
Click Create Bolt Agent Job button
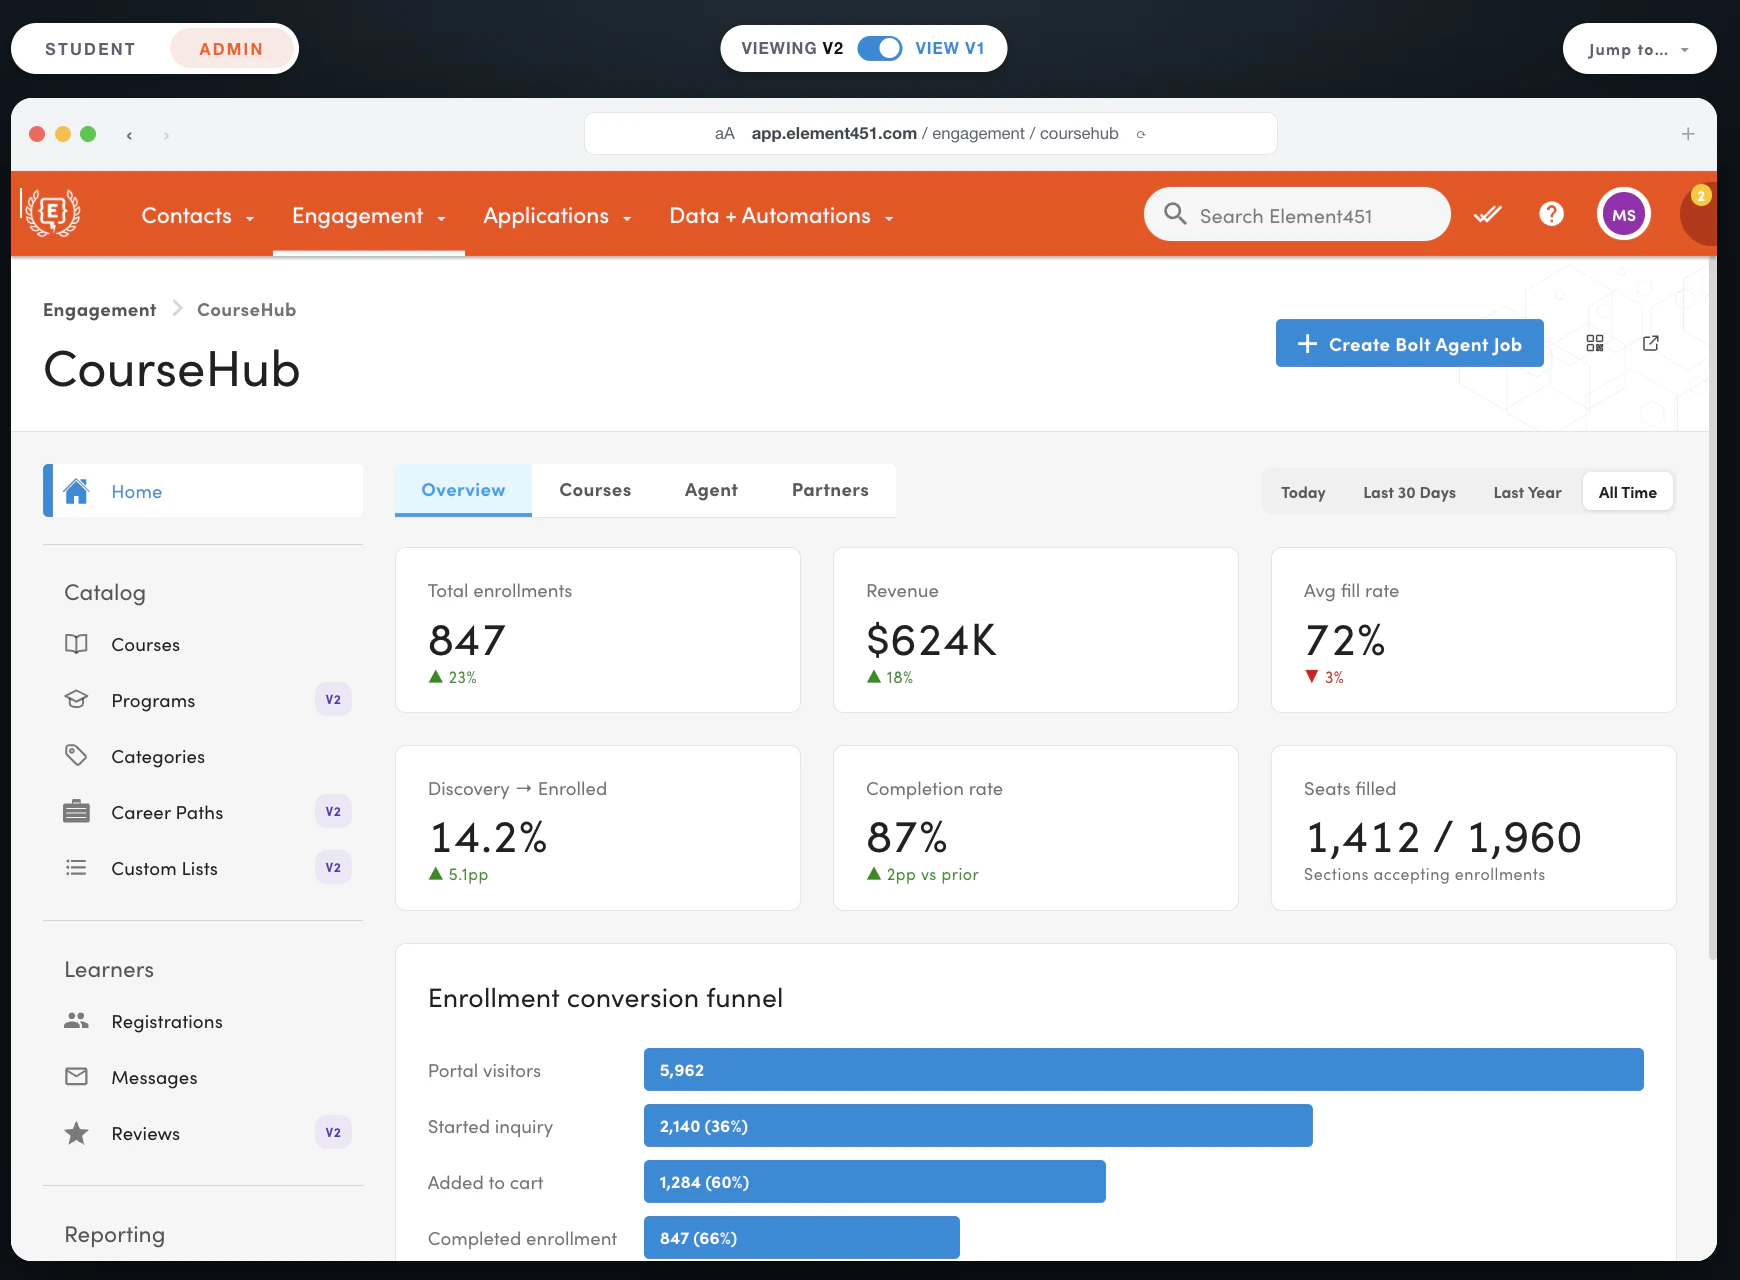click(x=1409, y=343)
